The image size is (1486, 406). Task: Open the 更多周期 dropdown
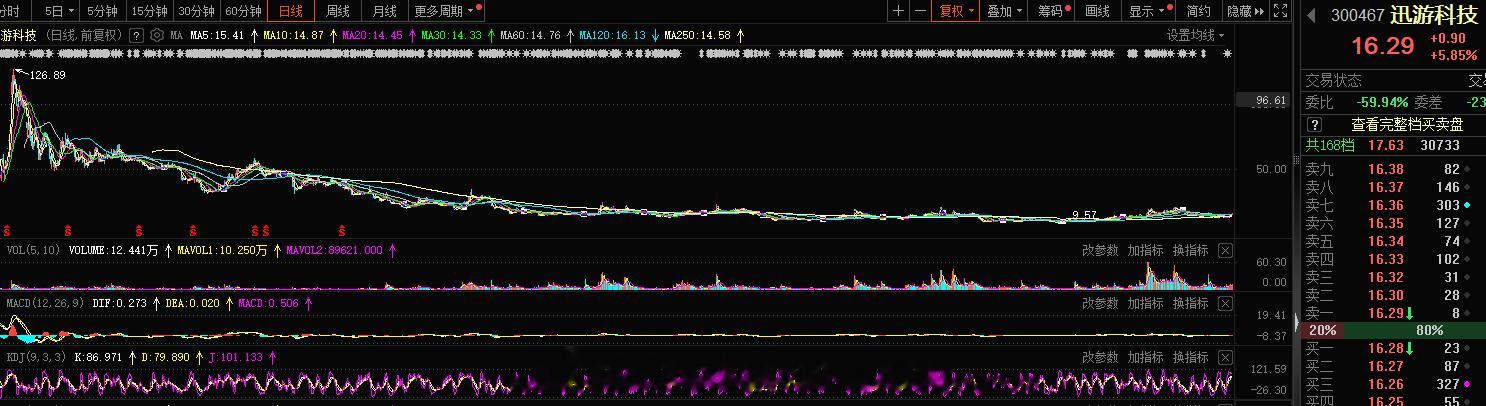click(x=447, y=11)
